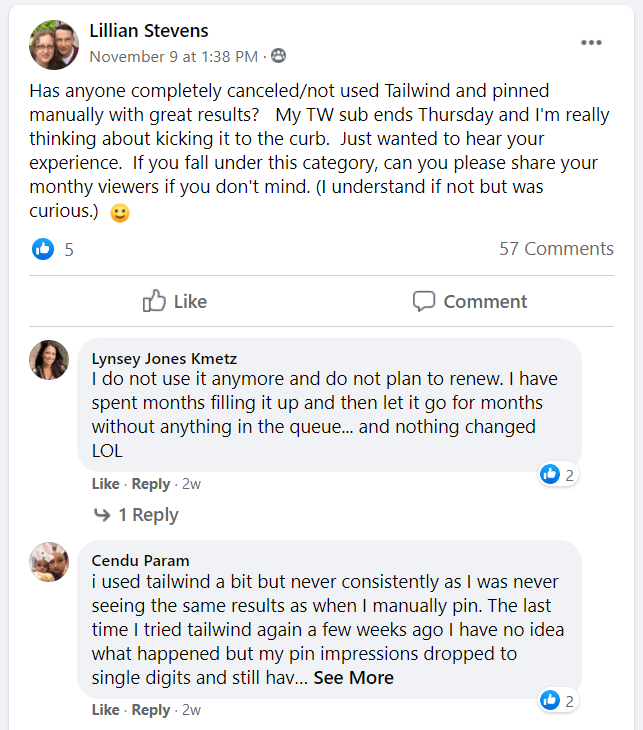Screen dimensions: 643x730
Task: Click the post audience privacy icon
Action: (279, 56)
